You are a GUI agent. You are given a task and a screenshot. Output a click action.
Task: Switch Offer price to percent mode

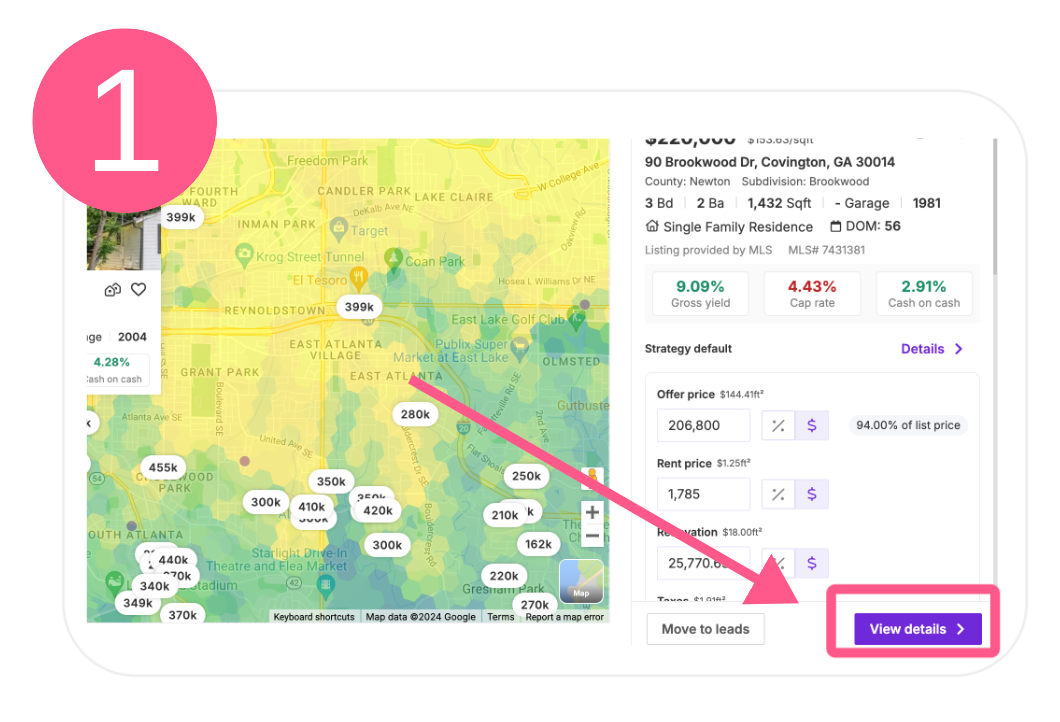click(778, 425)
